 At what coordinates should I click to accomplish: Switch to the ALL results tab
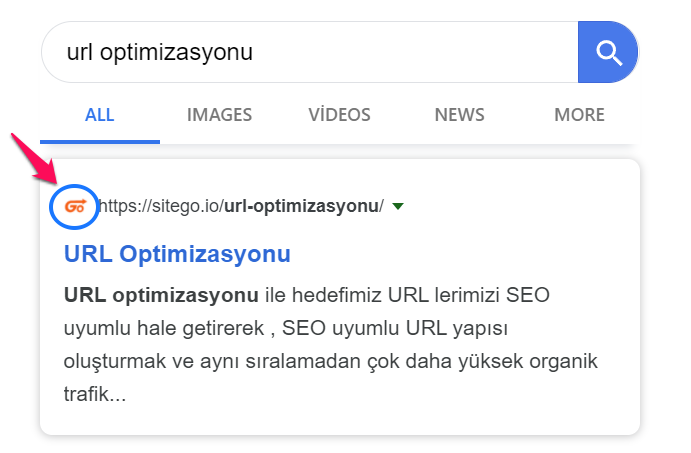tap(100, 115)
